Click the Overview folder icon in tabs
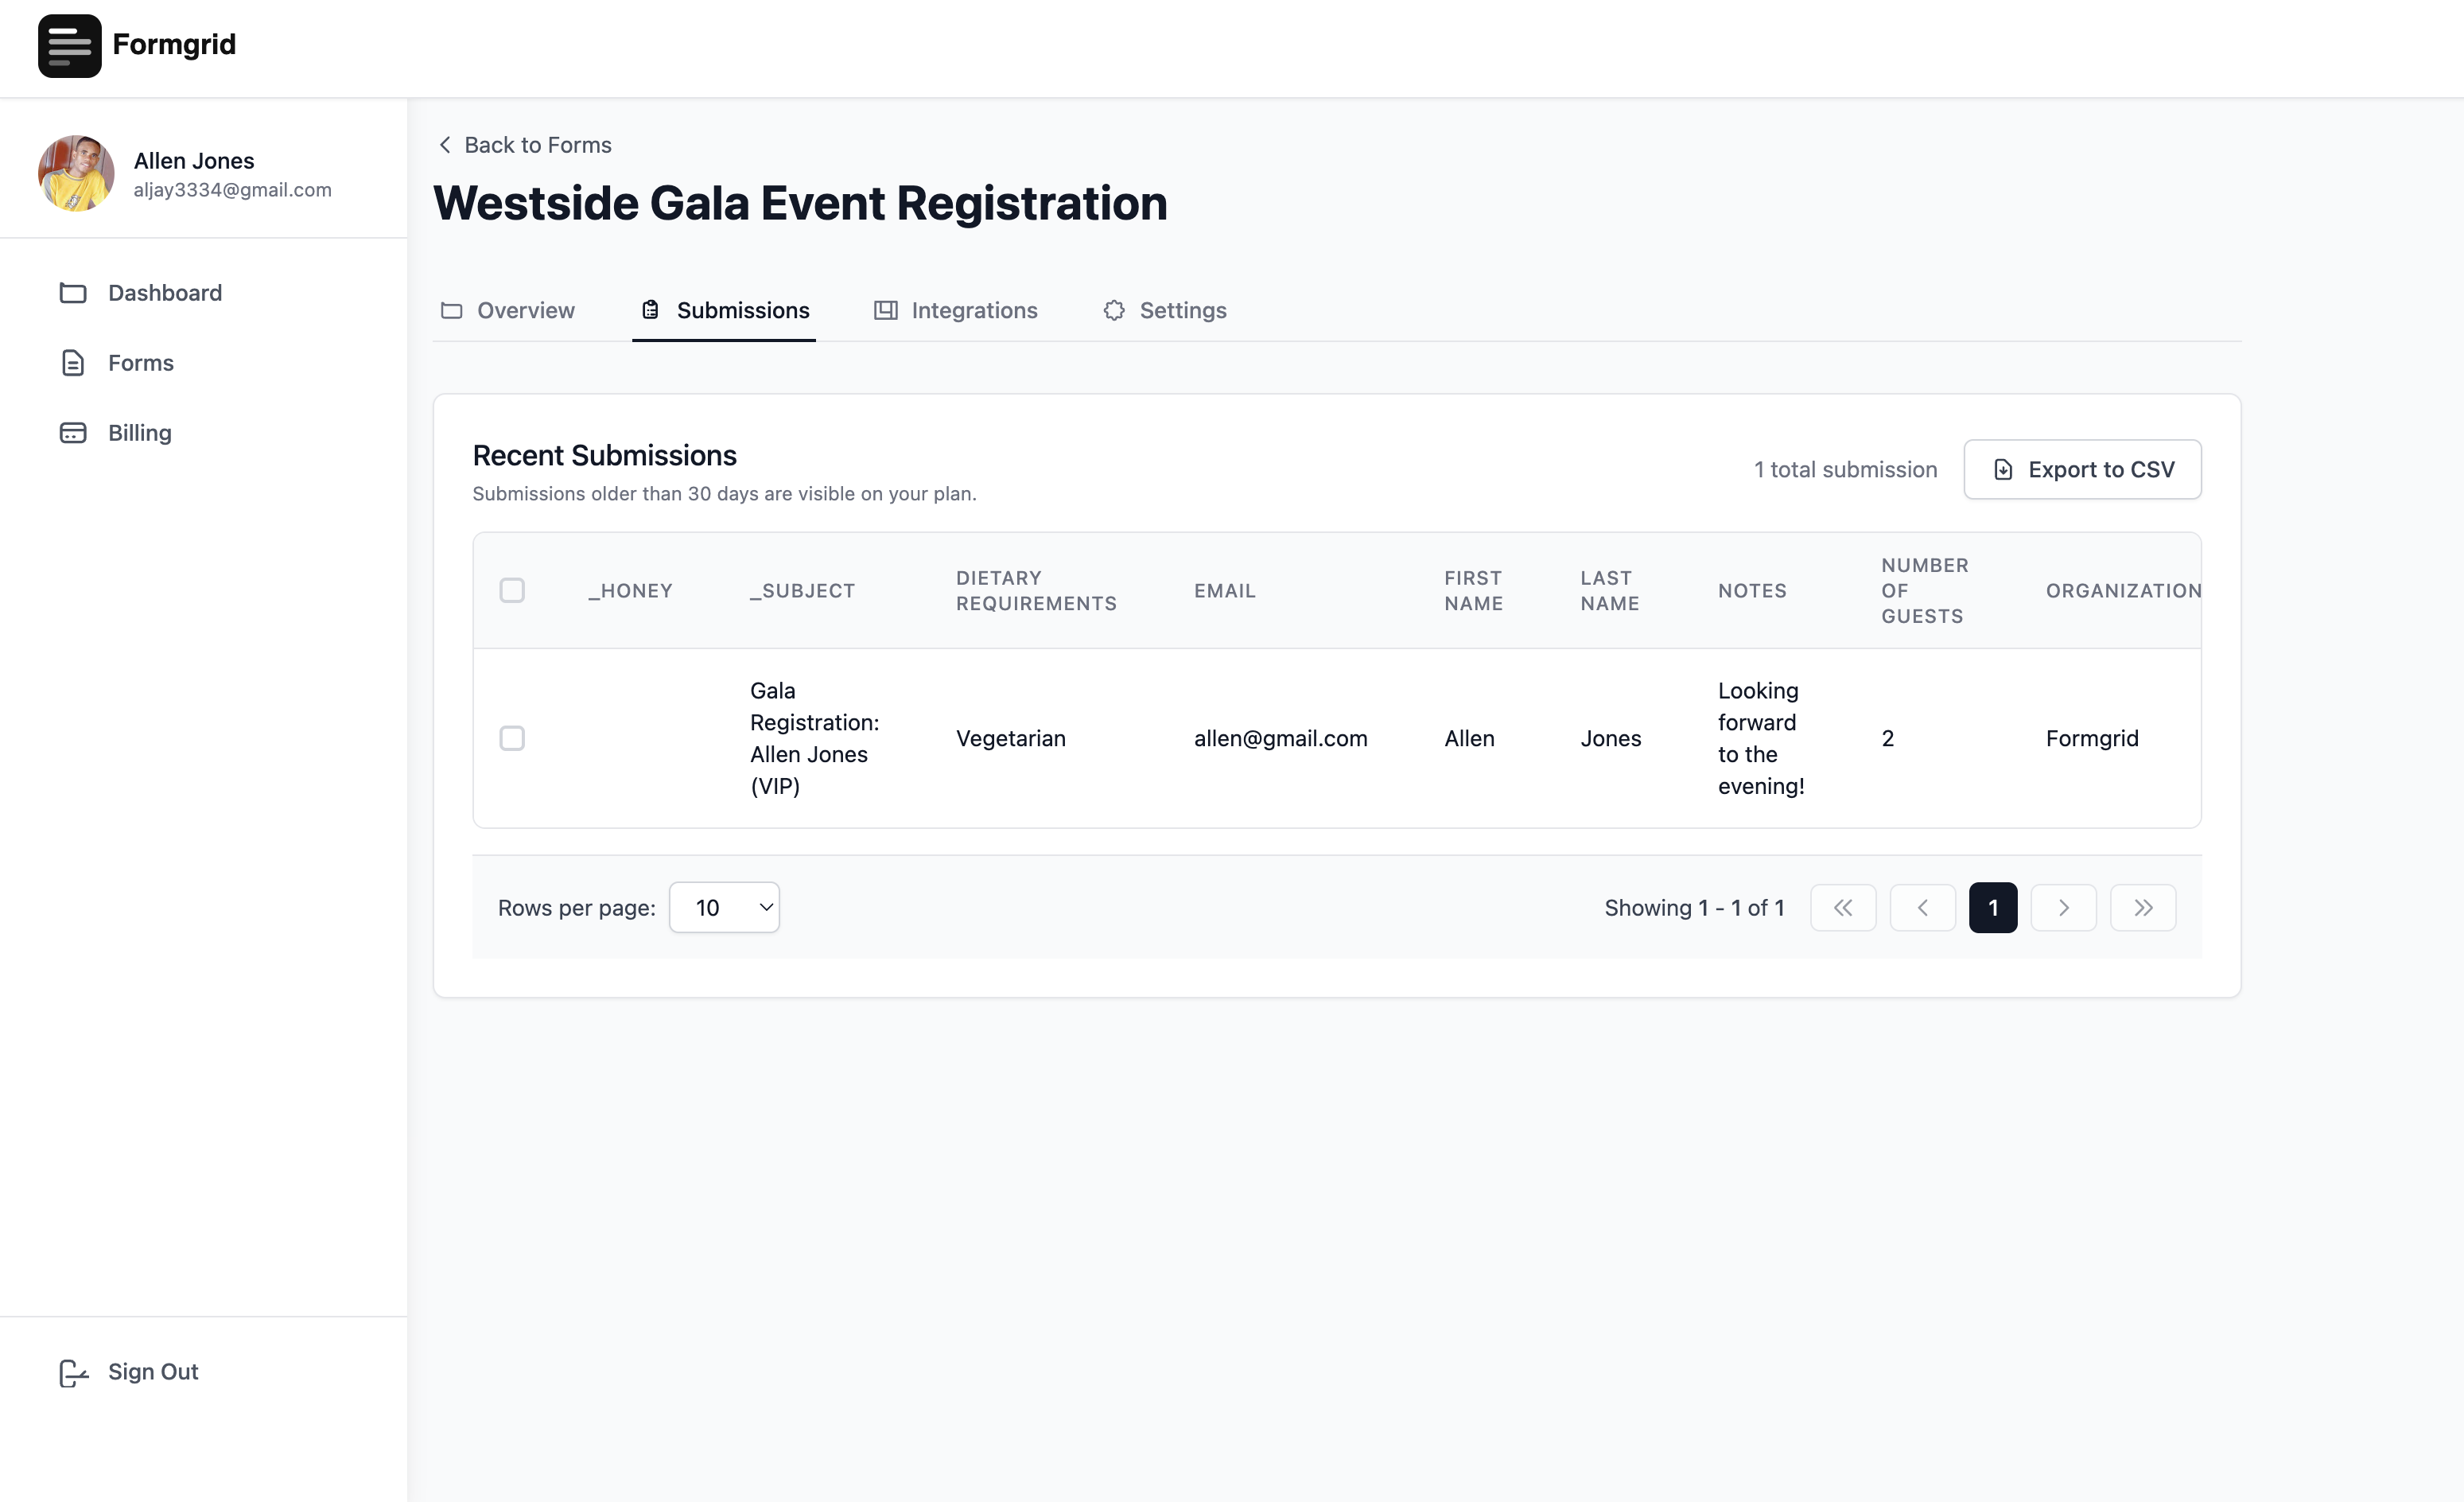Image resolution: width=2464 pixels, height=1502 pixels. [x=452, y=311]
